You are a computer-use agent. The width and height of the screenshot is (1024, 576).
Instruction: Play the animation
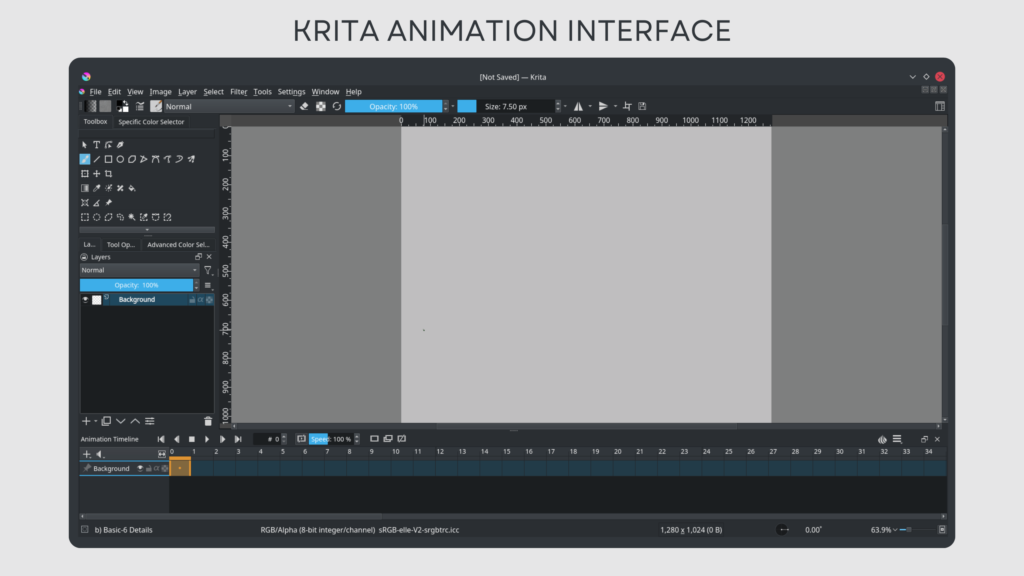click(x=207, y=440)
